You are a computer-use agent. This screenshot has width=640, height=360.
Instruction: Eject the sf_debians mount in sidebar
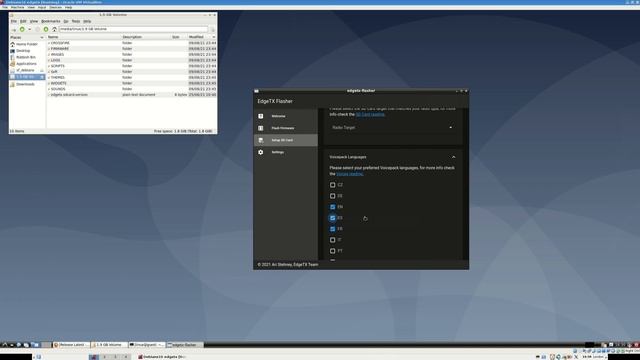(42, 70)
